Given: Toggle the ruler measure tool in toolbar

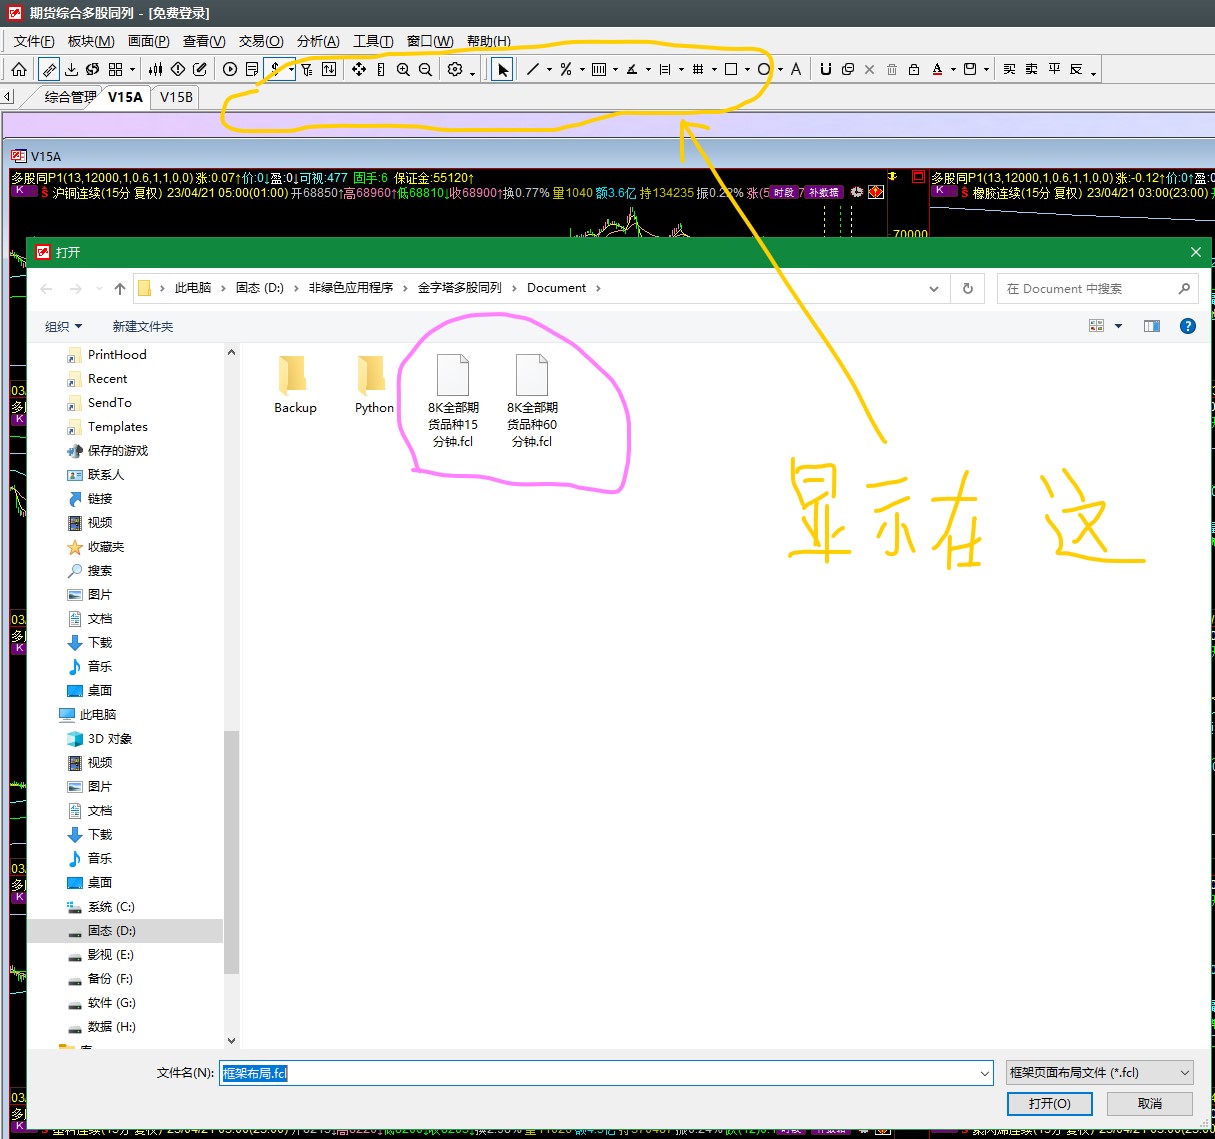Looking at the screenshot, I should (x=48, y=69).
